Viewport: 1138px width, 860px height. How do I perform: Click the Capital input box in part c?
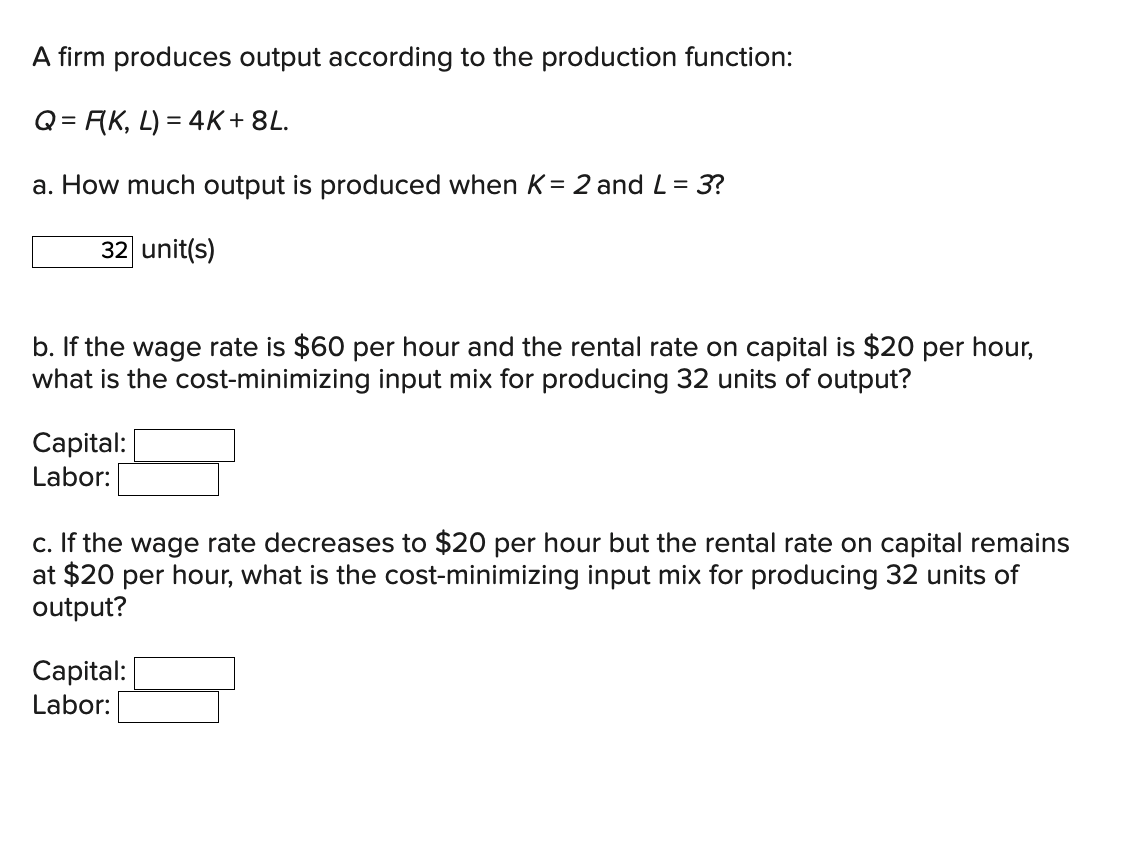tap(184, 673)
